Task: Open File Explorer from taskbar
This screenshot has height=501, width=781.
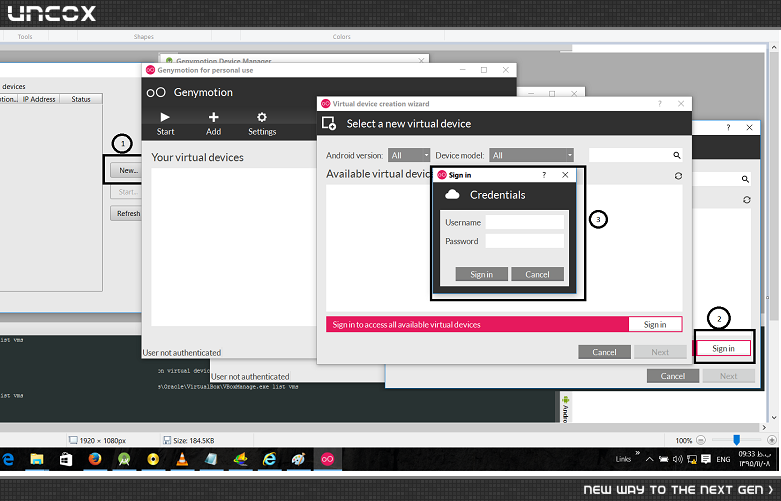Action: [37, 459]
